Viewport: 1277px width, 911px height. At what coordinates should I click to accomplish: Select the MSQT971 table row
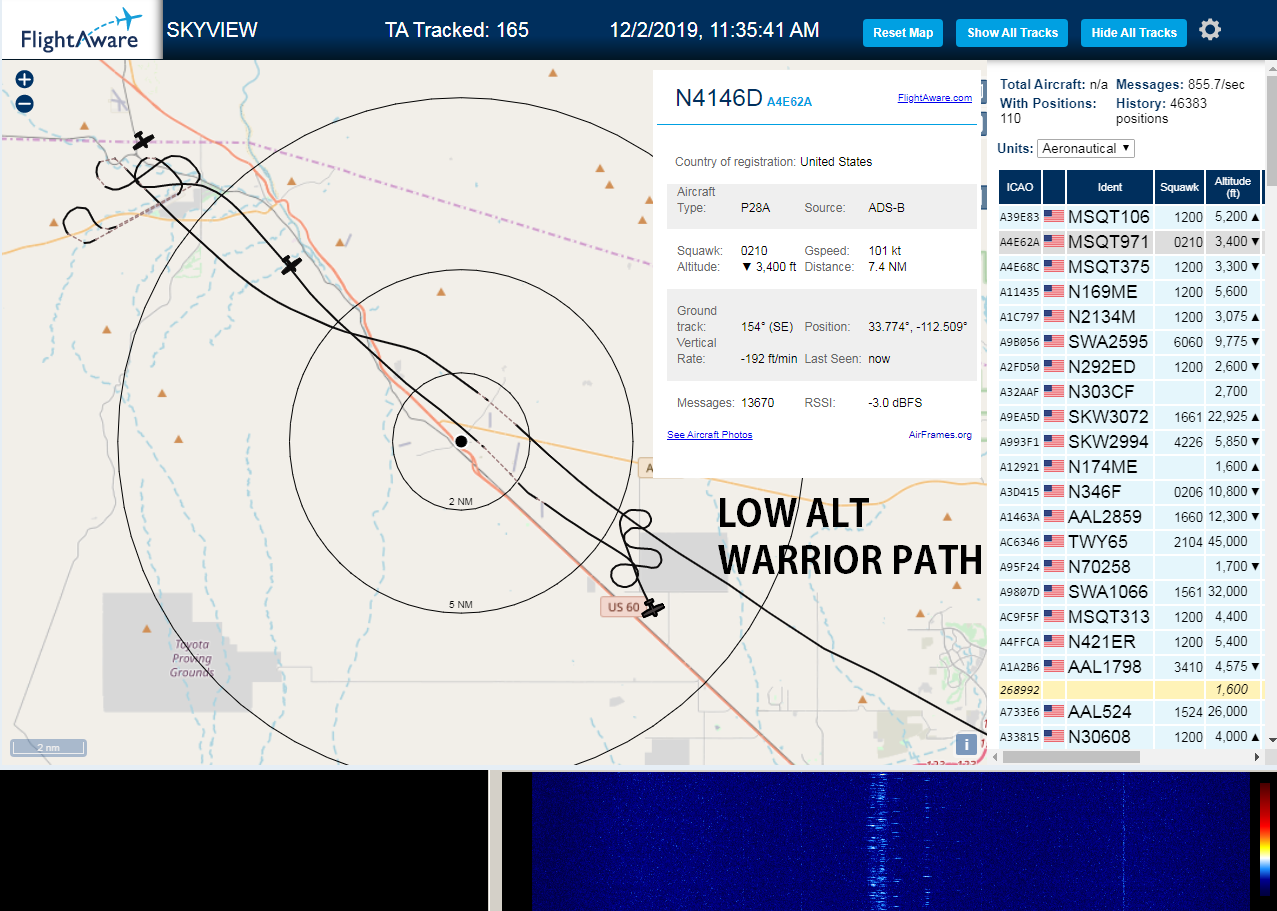(1130, 241)
